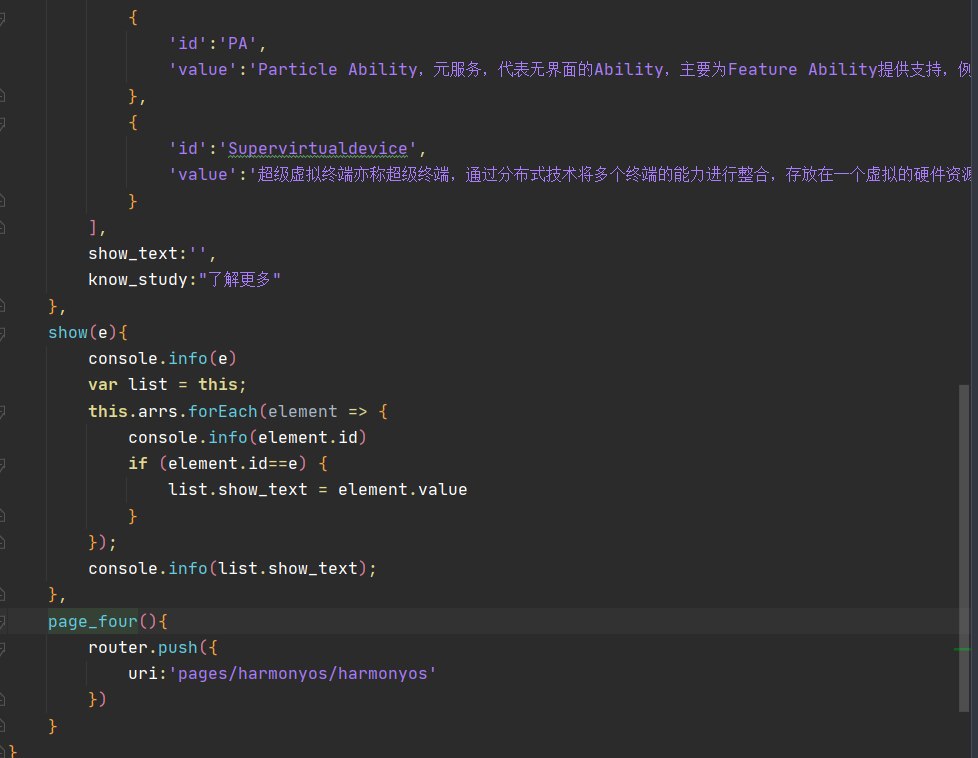The width and height of the screenshot is (978, 758).
Task: Click the vertical scrollbar thumb
Action: (x=964, y=548)
